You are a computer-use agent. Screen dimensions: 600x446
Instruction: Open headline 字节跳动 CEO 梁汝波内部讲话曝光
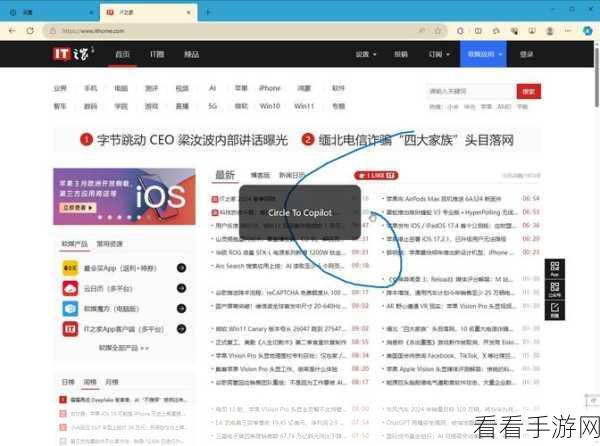192,140
